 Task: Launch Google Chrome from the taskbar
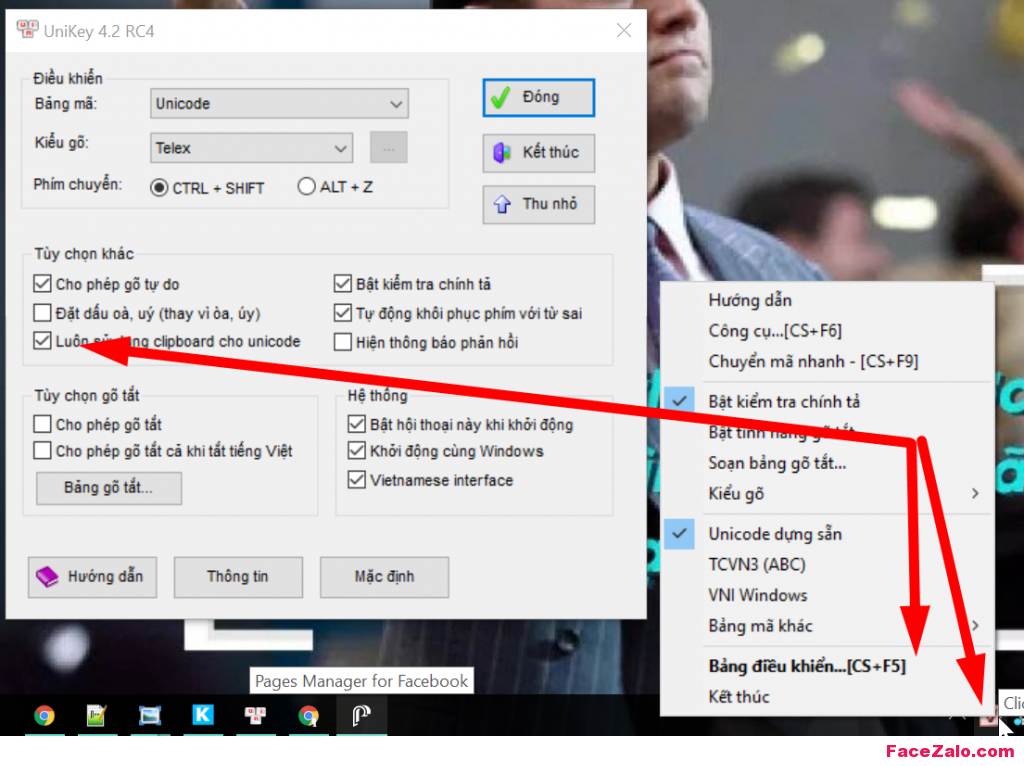[x=45, y=716]
